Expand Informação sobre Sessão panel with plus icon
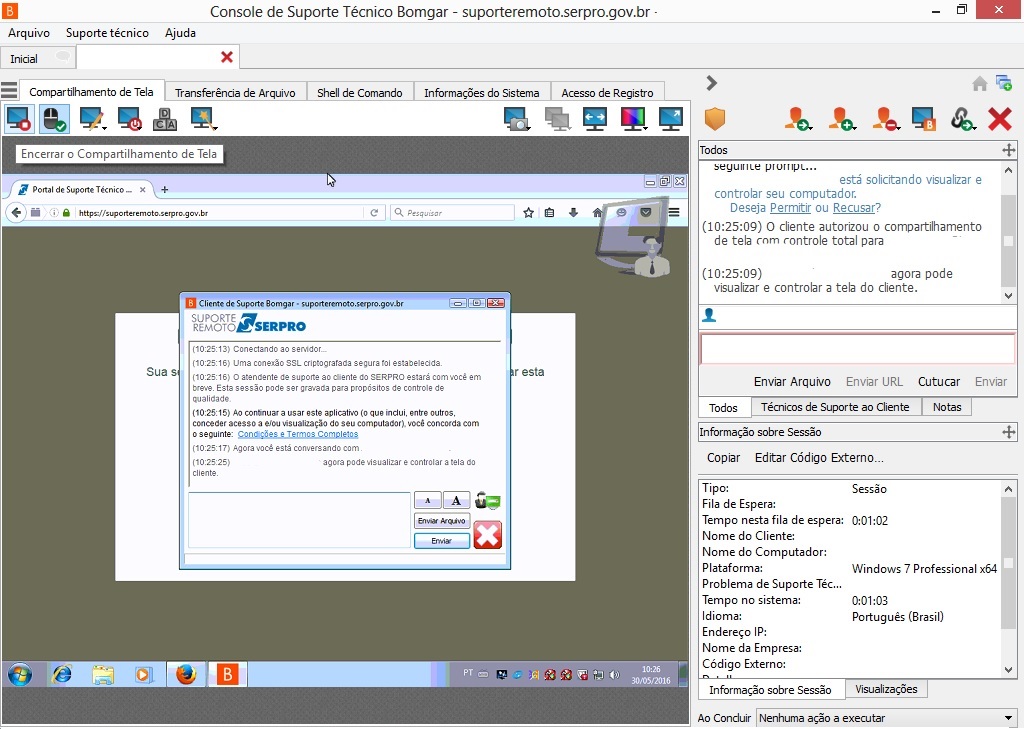The width and height of the screenshot is (1024, 729). pos(1008,432)
